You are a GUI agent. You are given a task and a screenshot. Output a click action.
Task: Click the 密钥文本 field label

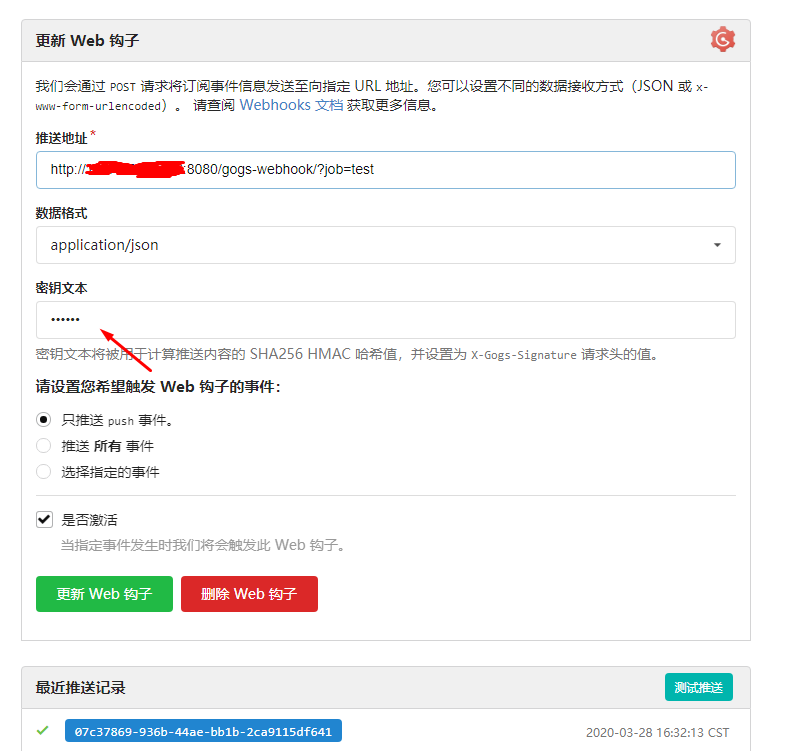(x=62, y=288)
